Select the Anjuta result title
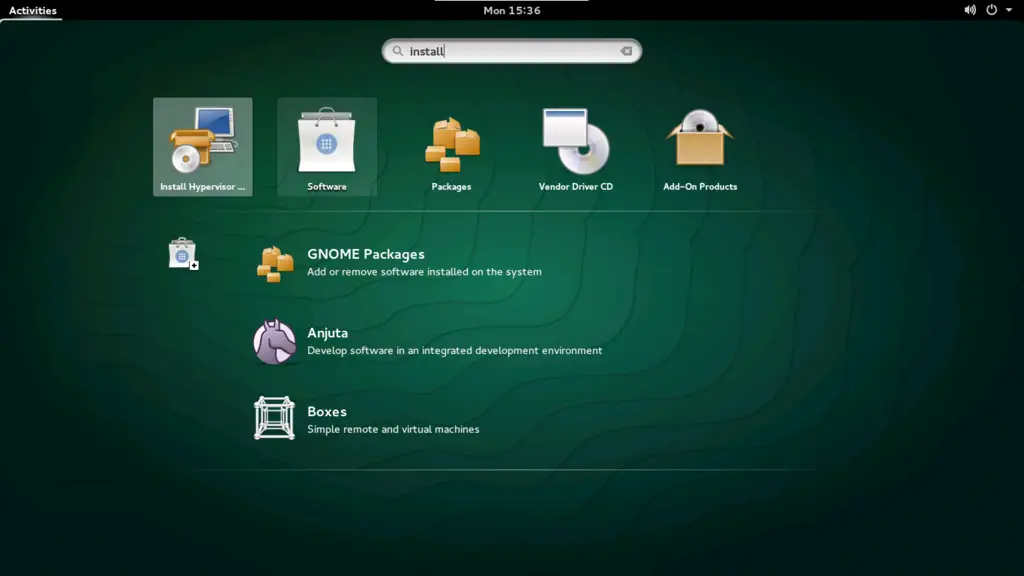 328,333
